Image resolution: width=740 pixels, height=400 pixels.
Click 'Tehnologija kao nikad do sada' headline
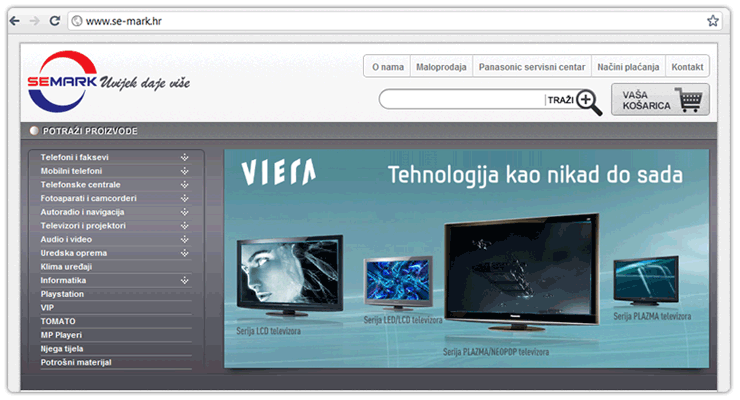(x=535, y=175)
